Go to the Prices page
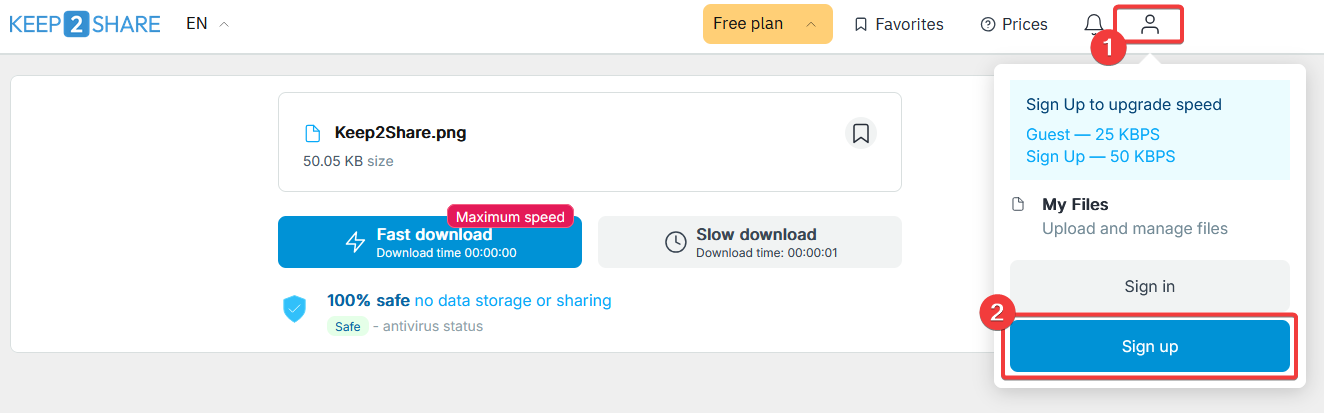 [1014, 24]
